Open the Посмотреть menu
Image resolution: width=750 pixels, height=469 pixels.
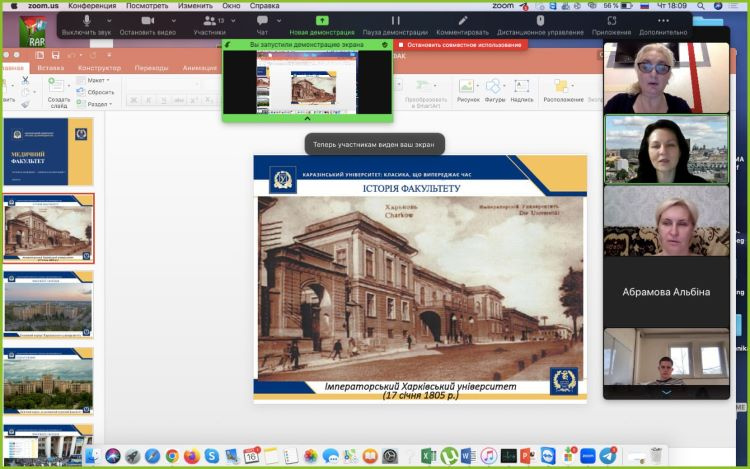[x=147, y=6]
